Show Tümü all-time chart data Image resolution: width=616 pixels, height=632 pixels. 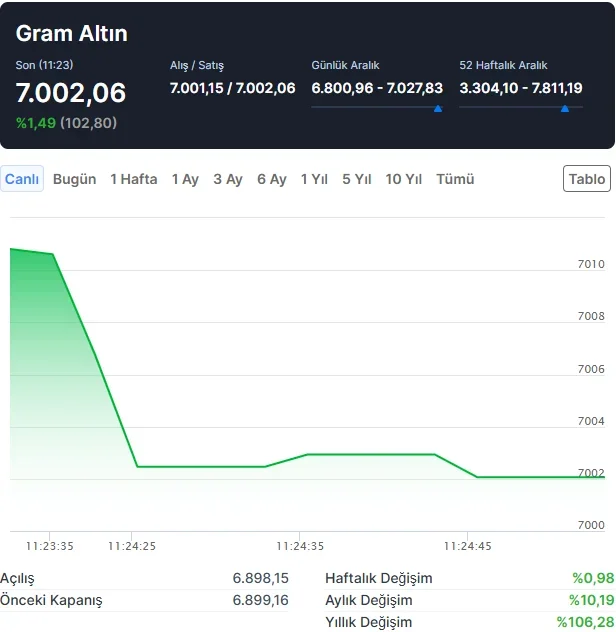coord(455,179)
